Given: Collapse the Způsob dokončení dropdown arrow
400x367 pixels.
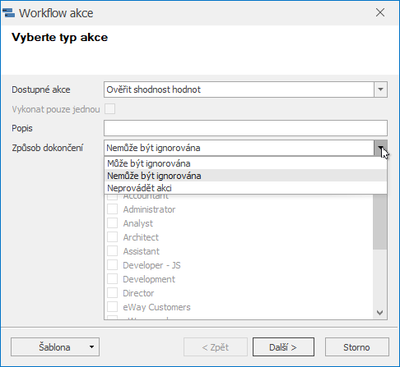Looking at the screenshot, I should [381, 148].
